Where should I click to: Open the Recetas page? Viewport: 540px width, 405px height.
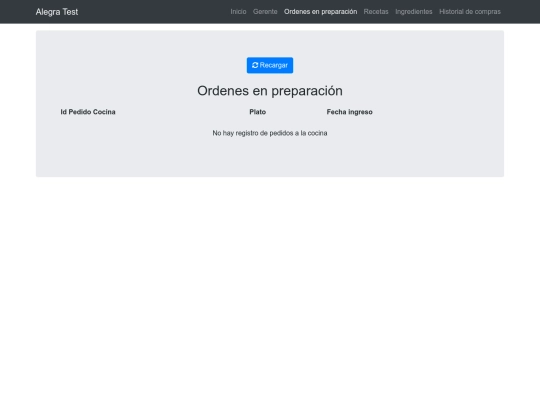coord(376,12)
